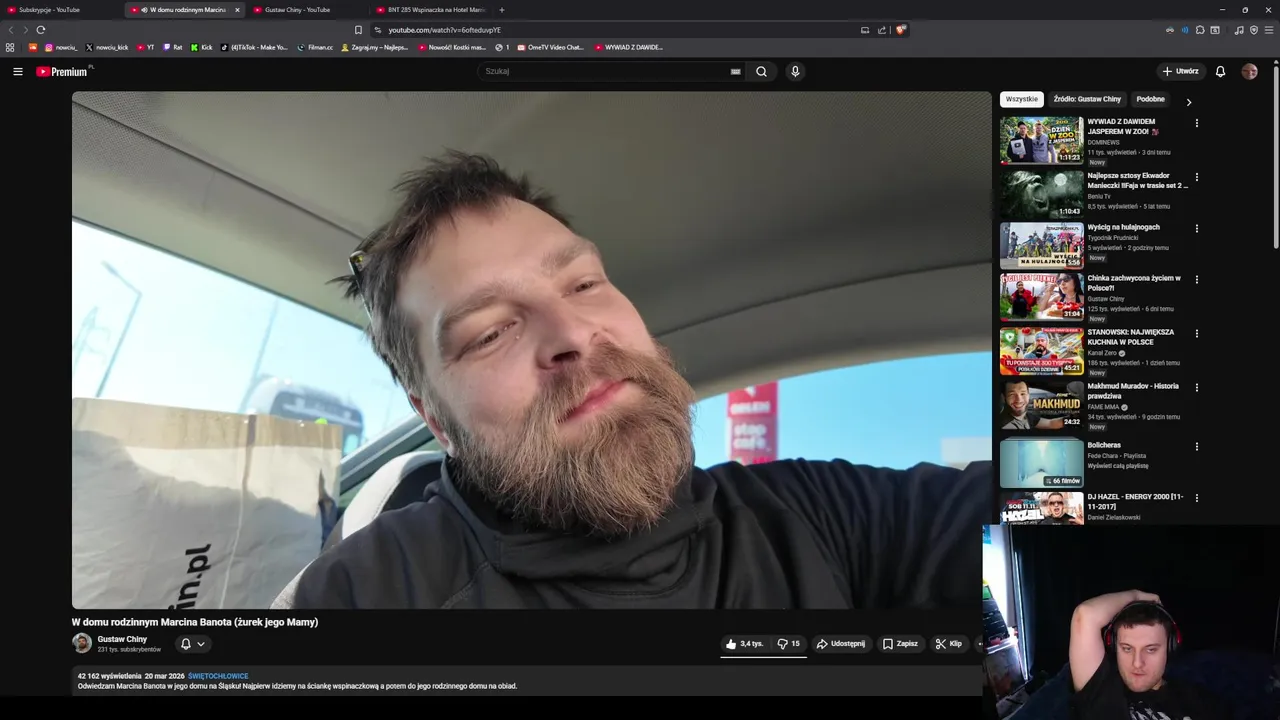The height and width of the screenshot is (720, 1280).
Task: Open options for 'WYWIAD Z DAWIDEM JASPEREM' video
Action: [1196, 123]
